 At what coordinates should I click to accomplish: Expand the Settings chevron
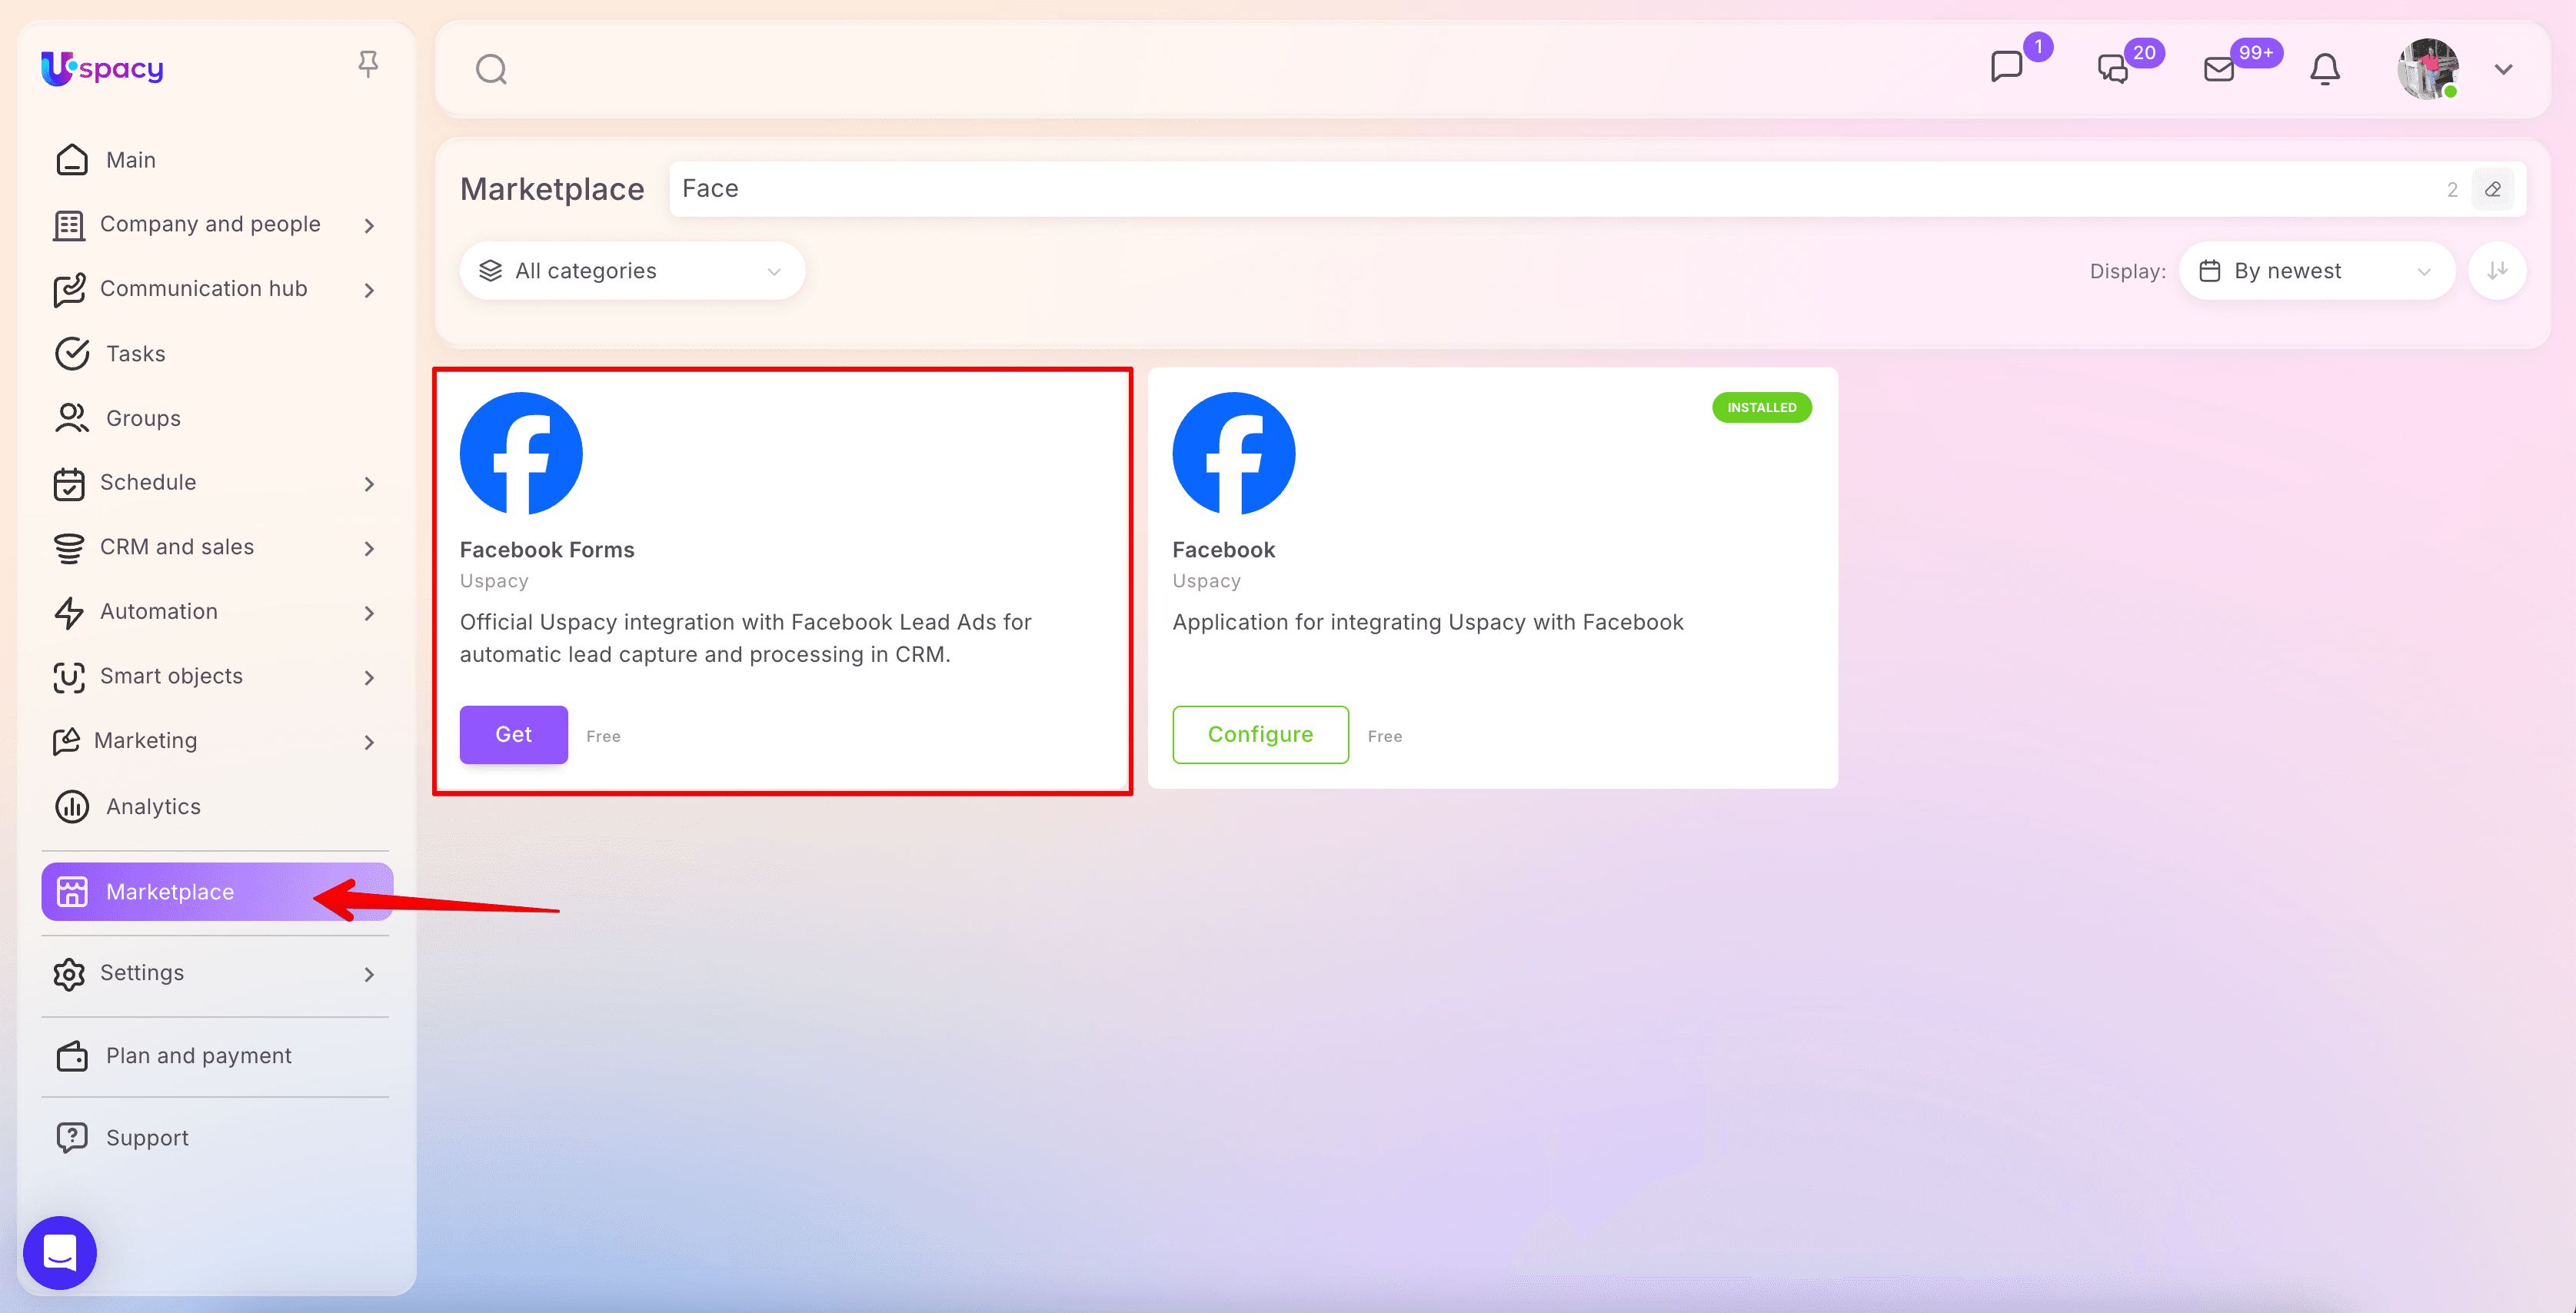click(369, 974)
